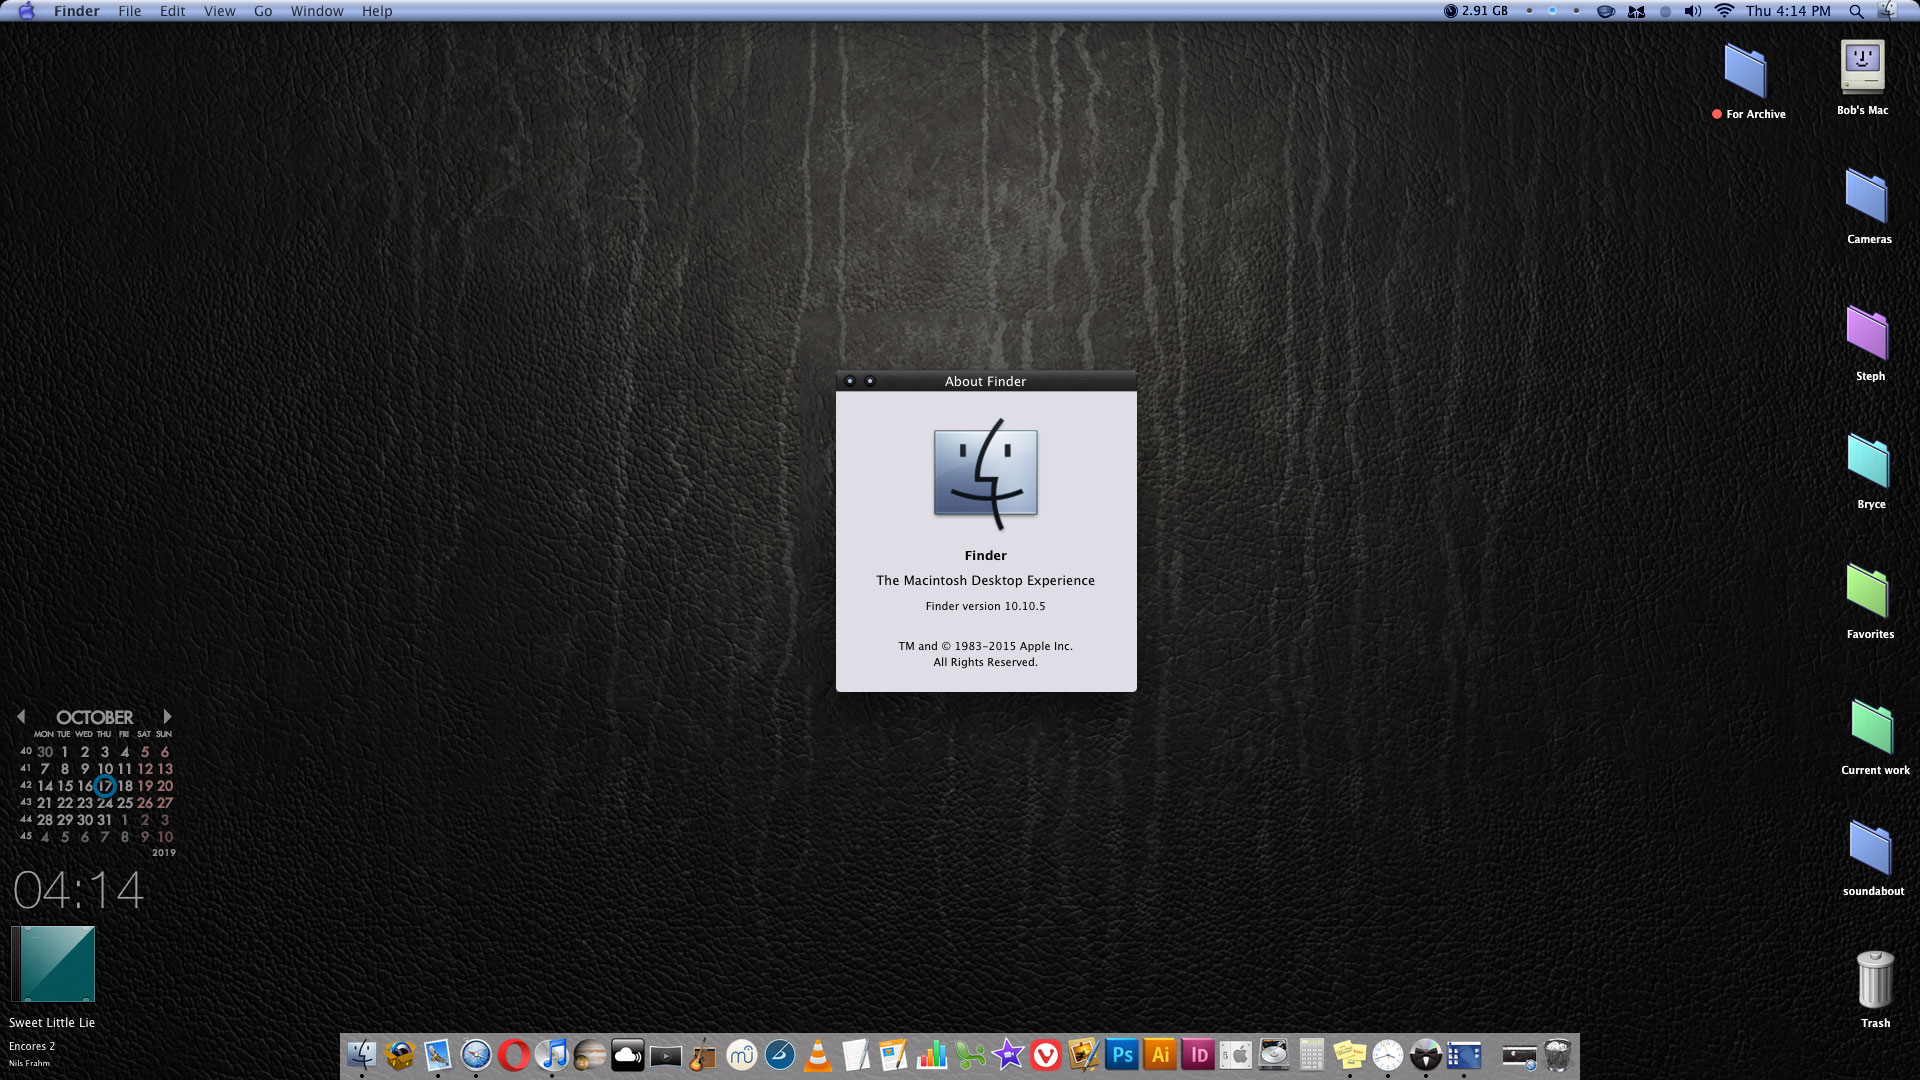
Task: Click the Finder version 10.10.5 text
Action: [x=985, y=606]
